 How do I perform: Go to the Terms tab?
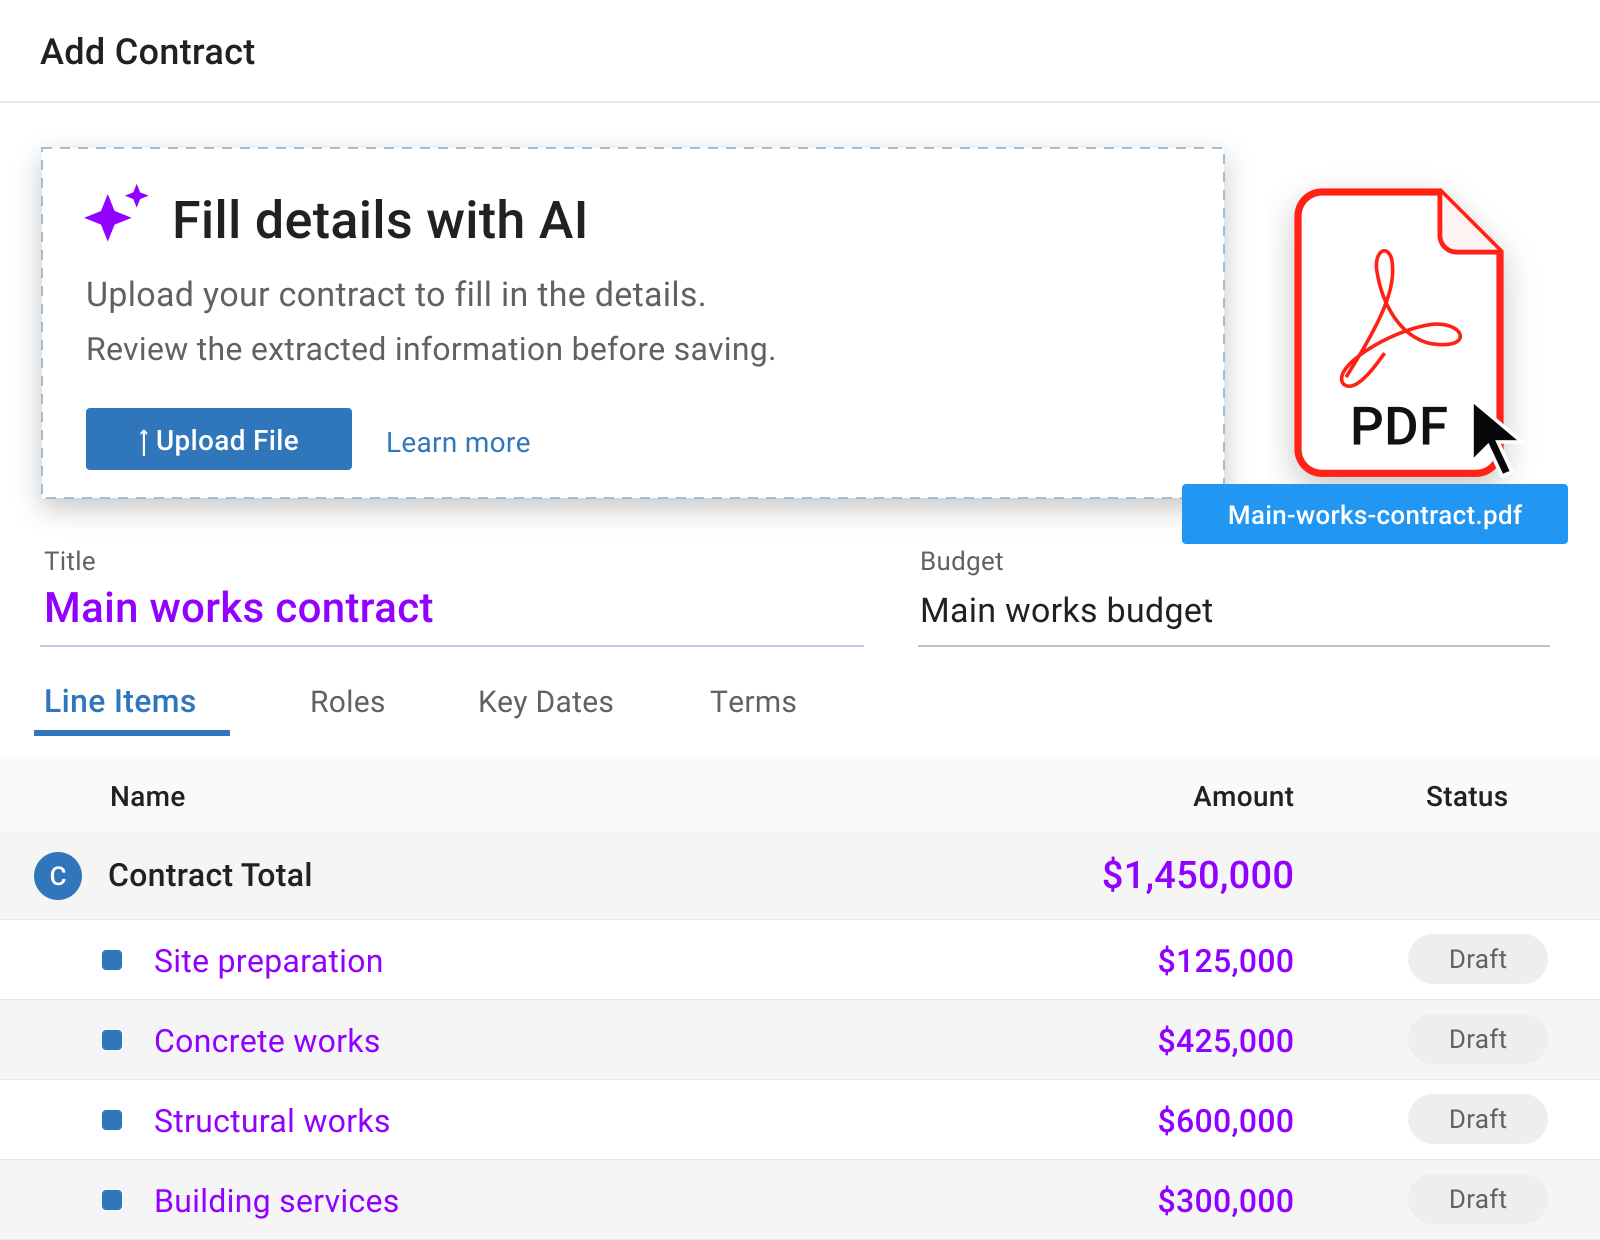[753, 702]
